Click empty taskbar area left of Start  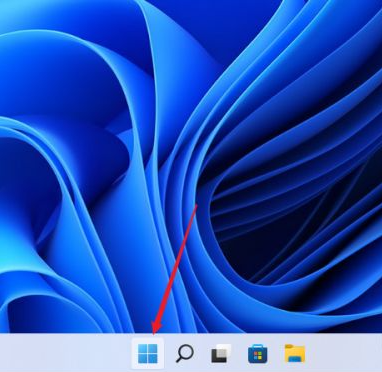(65, 353)
